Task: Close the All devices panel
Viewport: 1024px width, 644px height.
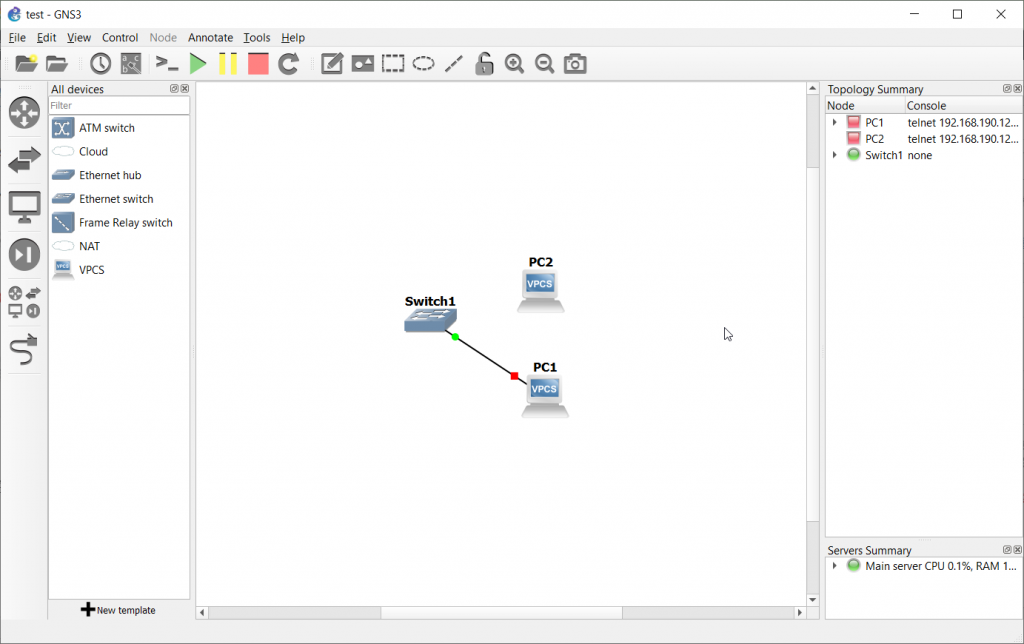Action: pyautogui.click(x=185, y=89)
